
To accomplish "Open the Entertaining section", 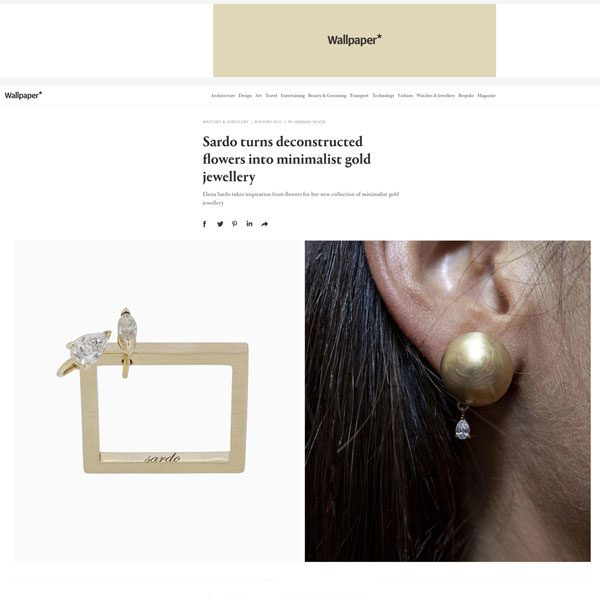I will pyautogui.click(x=293, y=96).
